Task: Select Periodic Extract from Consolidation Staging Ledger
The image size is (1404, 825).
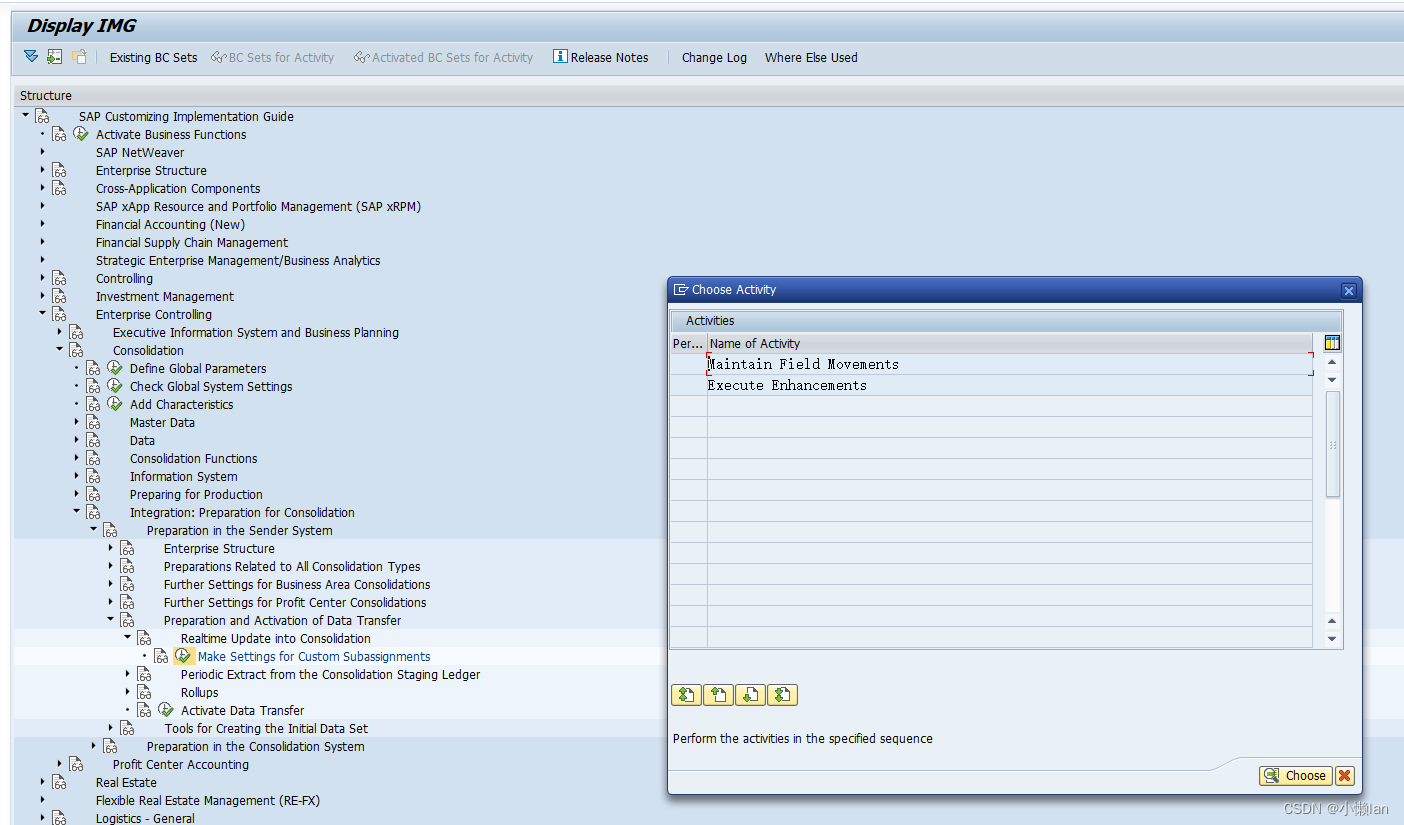Action: (x=330, y=674)
